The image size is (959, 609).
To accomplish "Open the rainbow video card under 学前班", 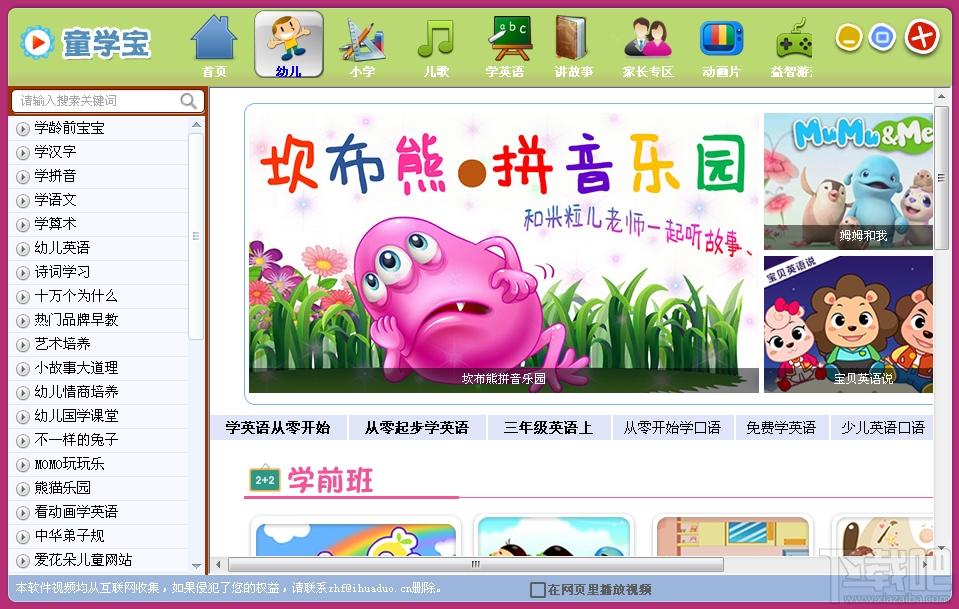I will [x=356, y=538].
